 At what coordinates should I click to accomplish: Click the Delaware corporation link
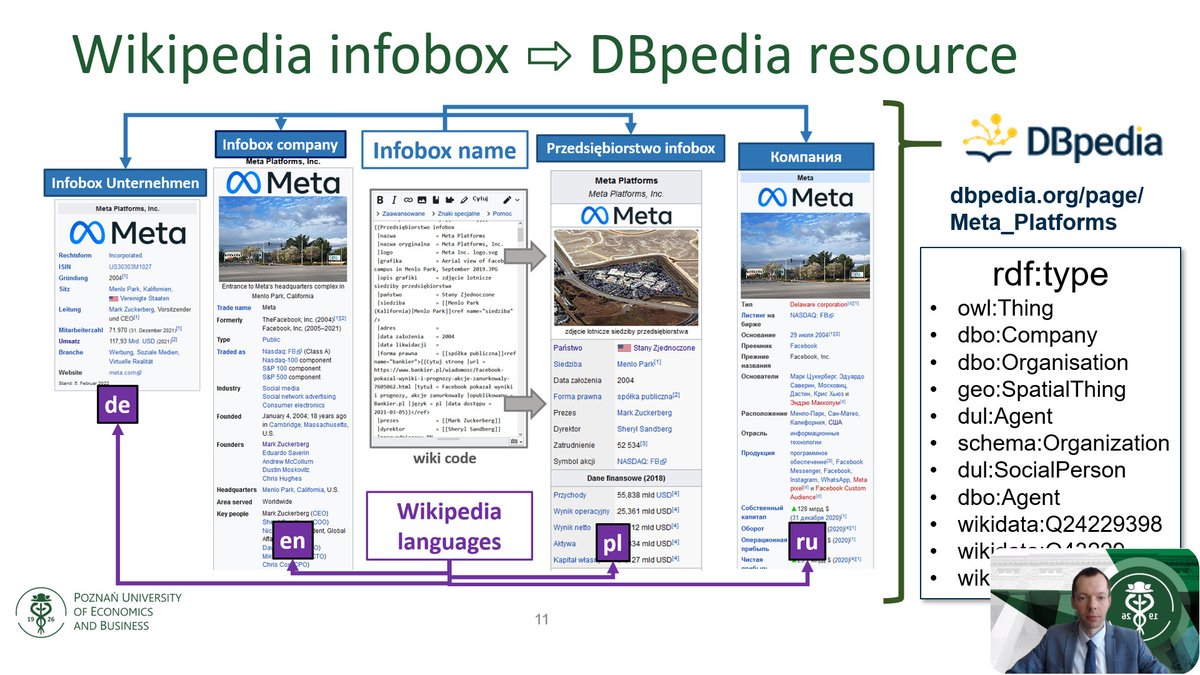click(x=818, y=303)
